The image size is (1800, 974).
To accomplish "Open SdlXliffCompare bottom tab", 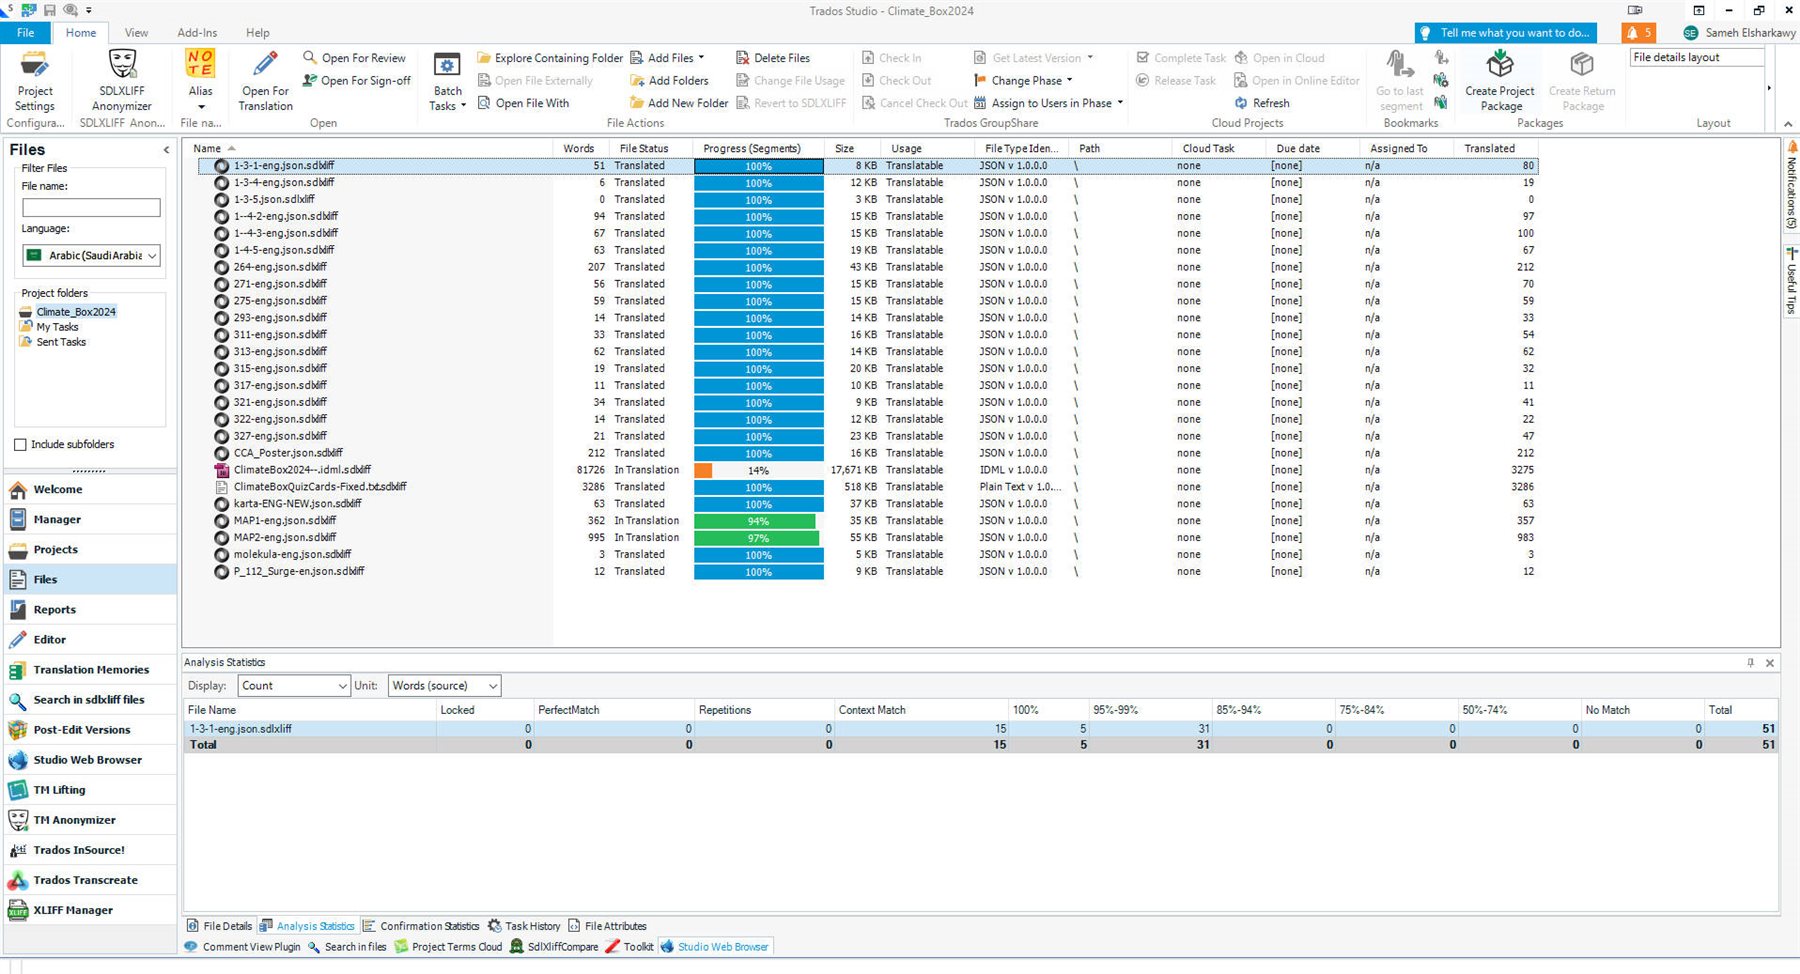I will [x=554, y=947].
